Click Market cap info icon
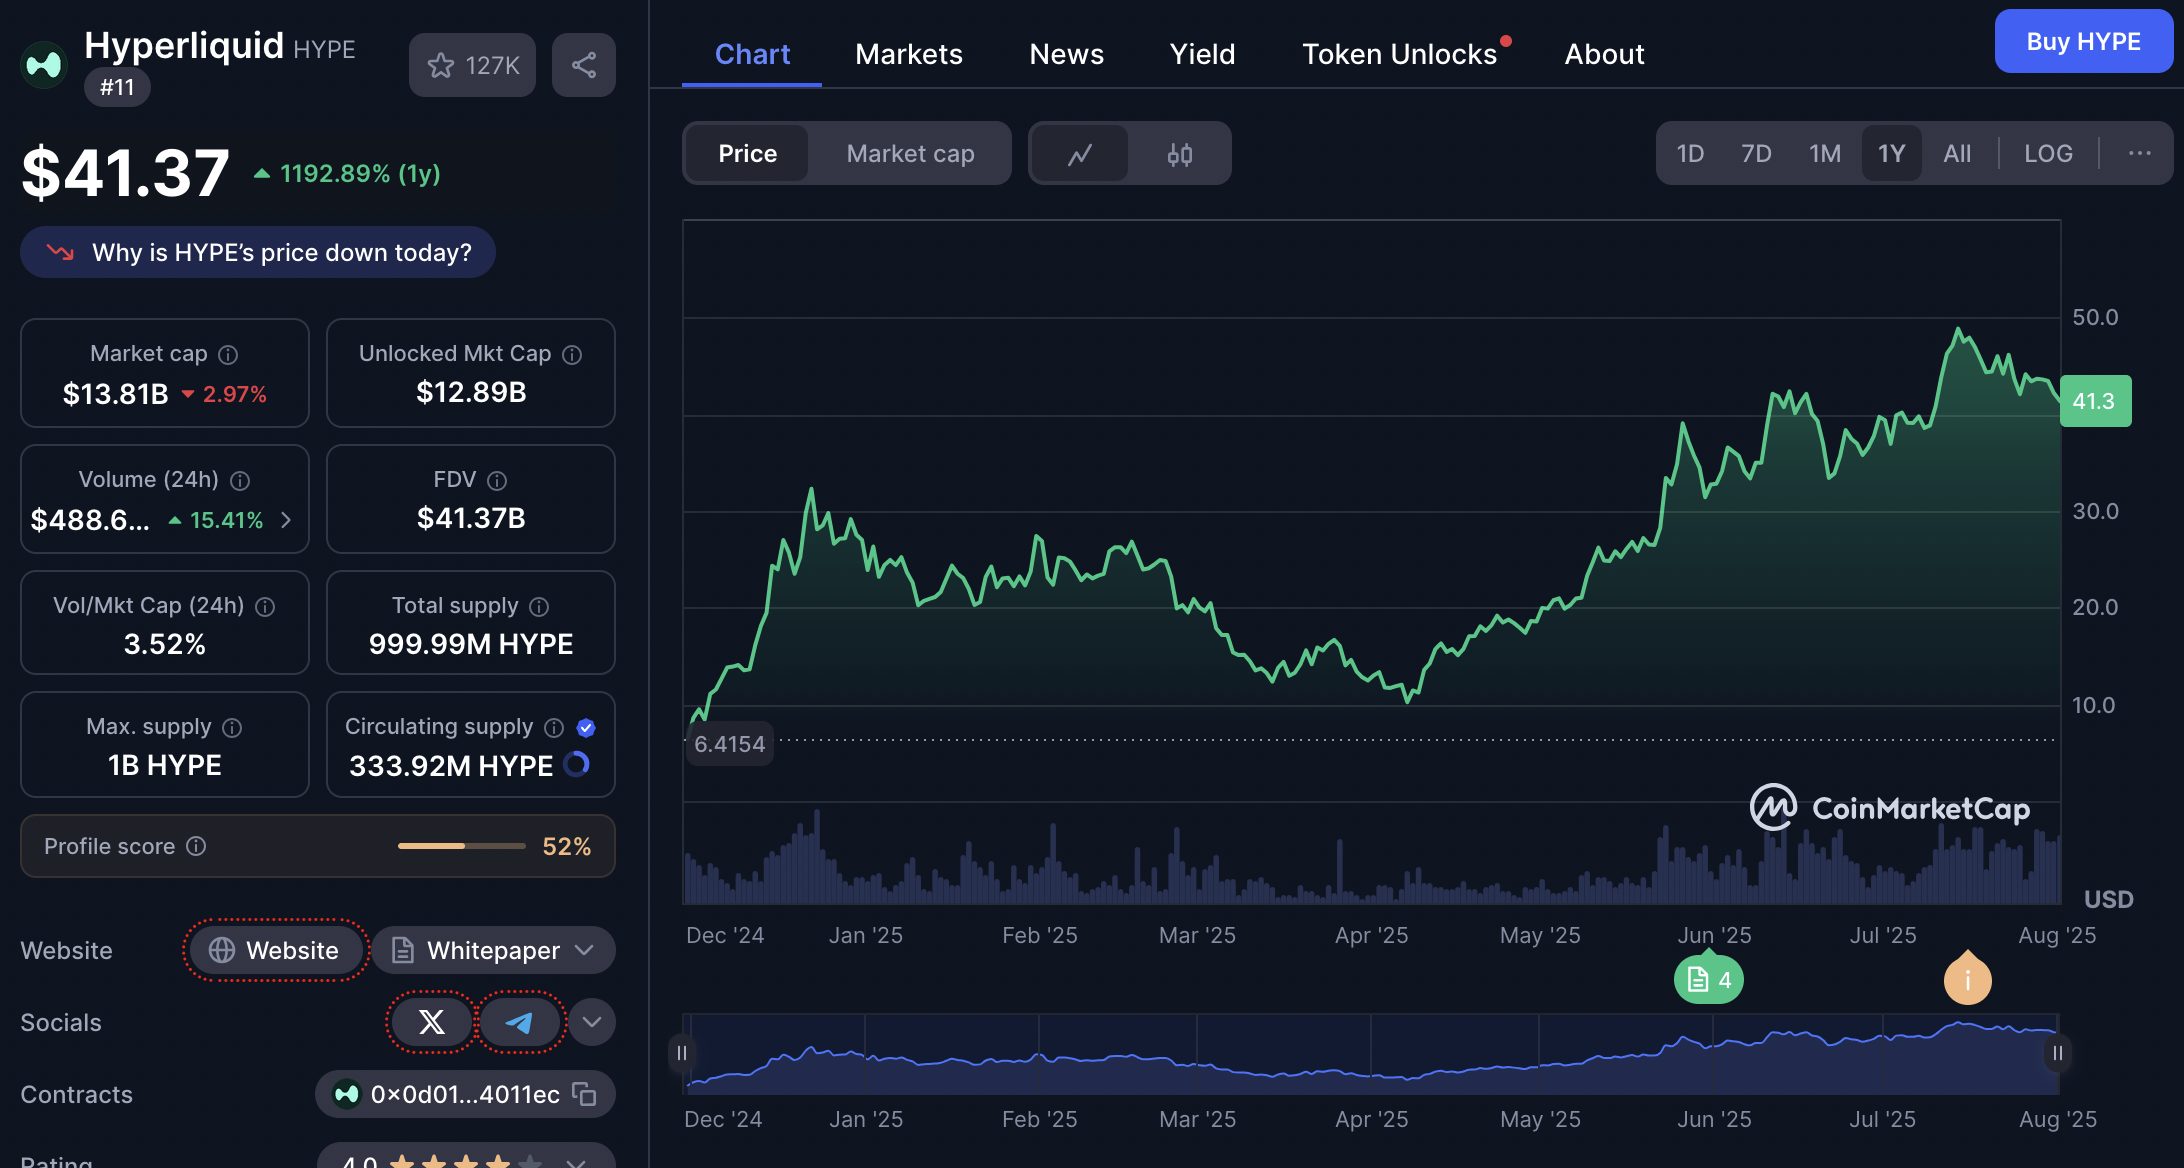Screen dimensions: 2184x1168 pos(229,355)
